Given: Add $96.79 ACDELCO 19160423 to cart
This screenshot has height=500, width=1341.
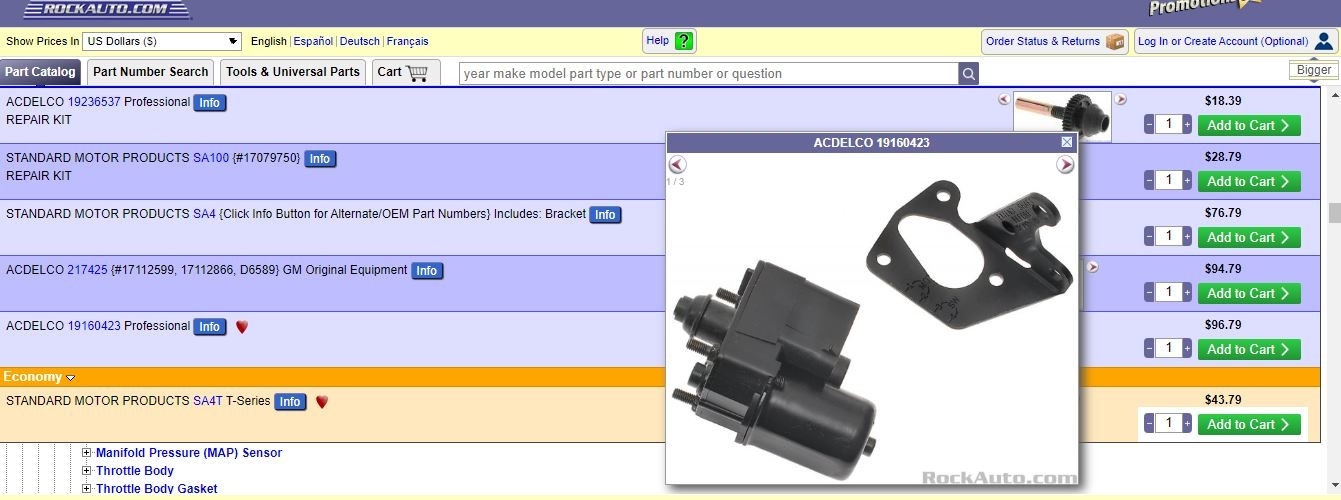Looking at the screenshot, I should pos(1249,349).
